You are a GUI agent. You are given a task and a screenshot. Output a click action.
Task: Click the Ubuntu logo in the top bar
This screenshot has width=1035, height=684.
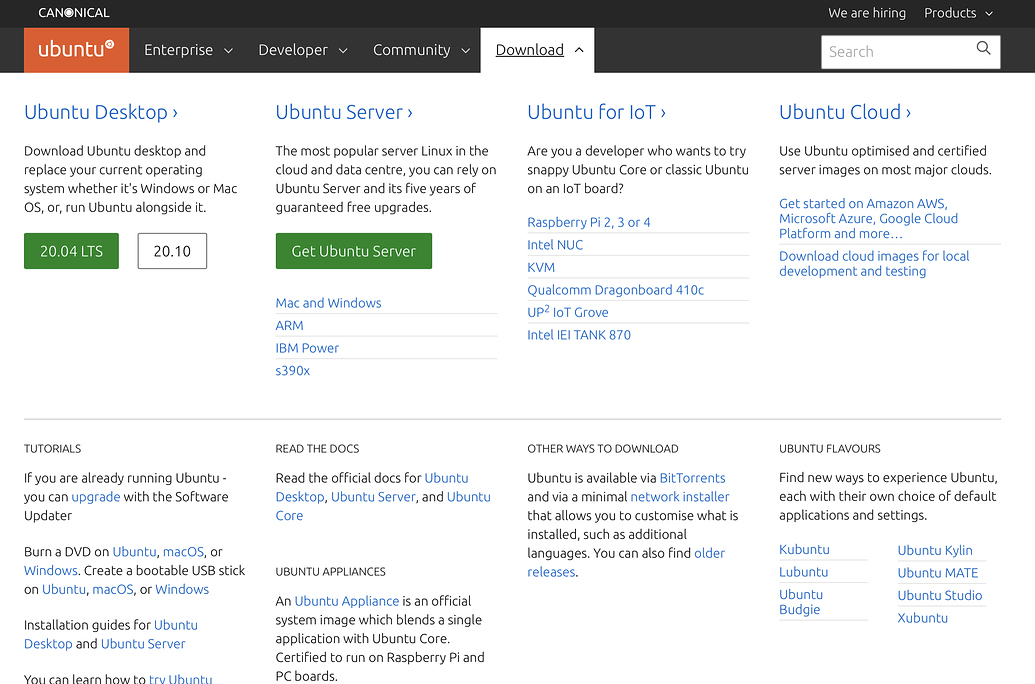coord(76,49)
